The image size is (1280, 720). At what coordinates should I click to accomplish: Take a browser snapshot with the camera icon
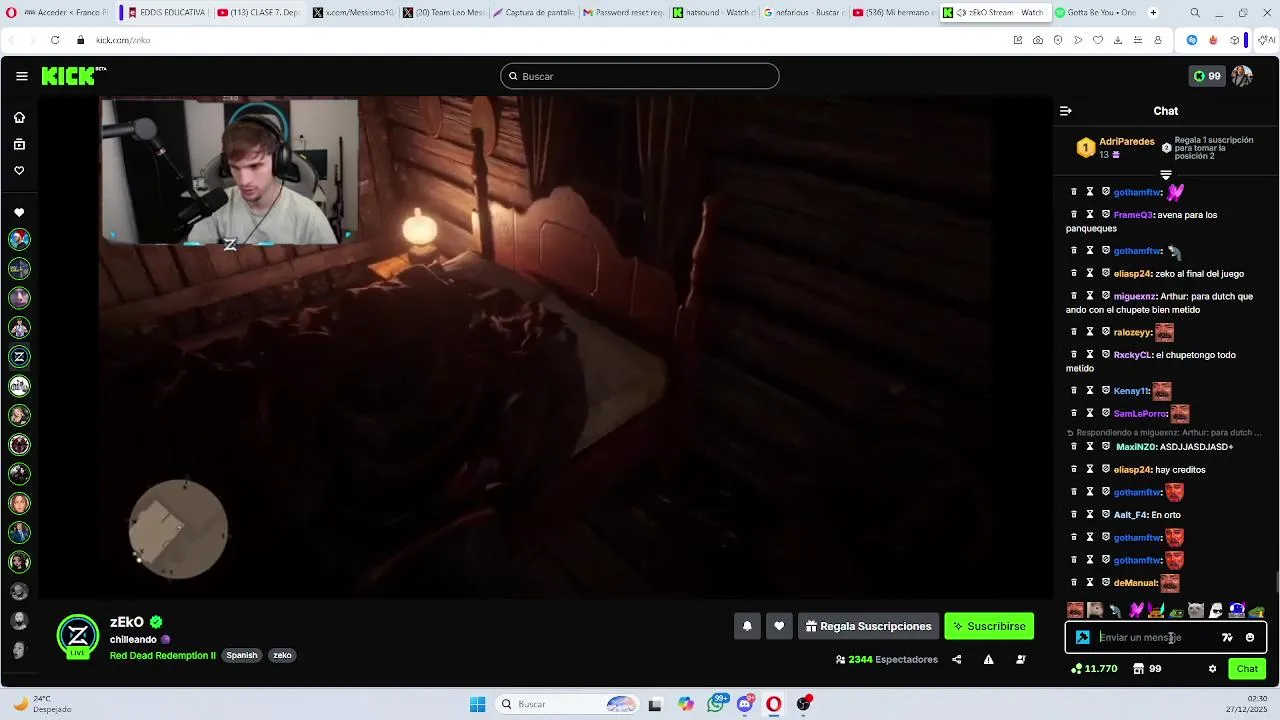[x=1038, y=40]
